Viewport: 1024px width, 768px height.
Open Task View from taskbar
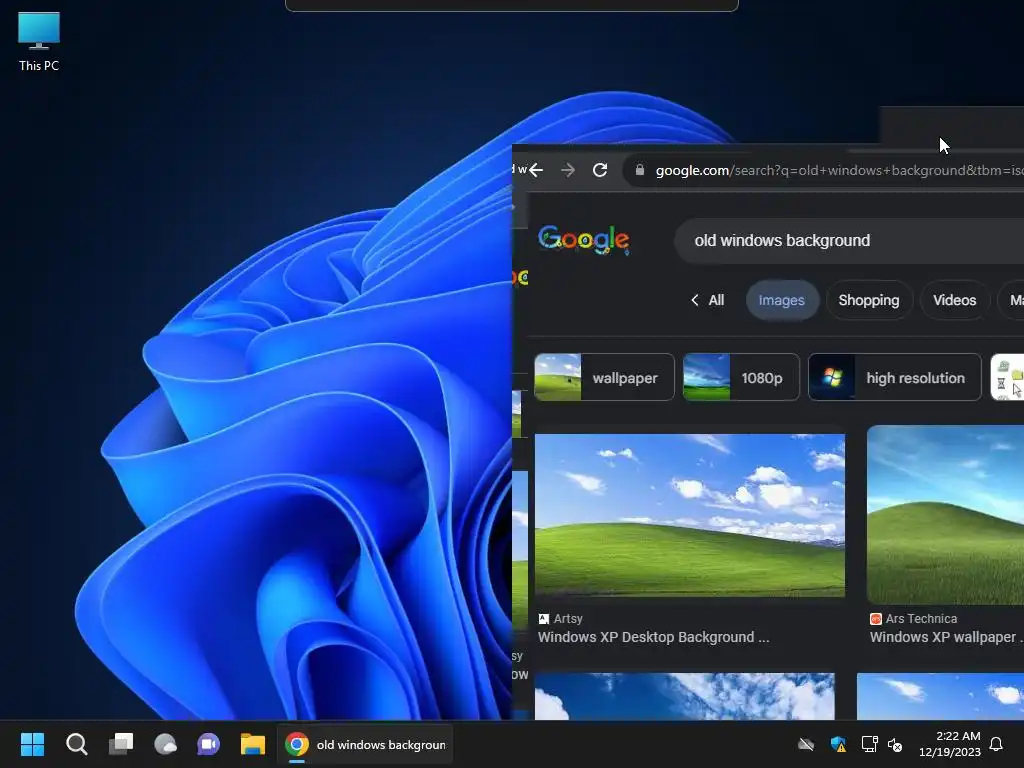[121, 744]
